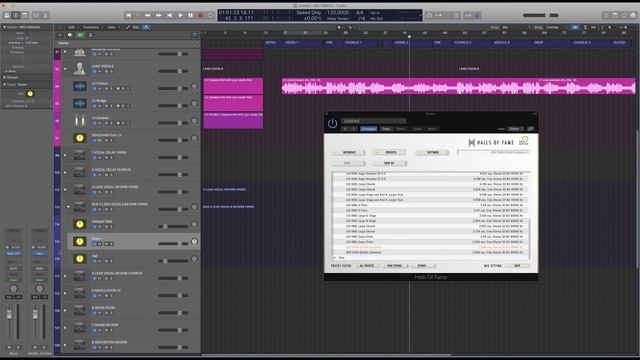Select the ALL PRESETS filter in the plugin
Viewport: 640px width, 360px height.
click(x=367, y=266)
